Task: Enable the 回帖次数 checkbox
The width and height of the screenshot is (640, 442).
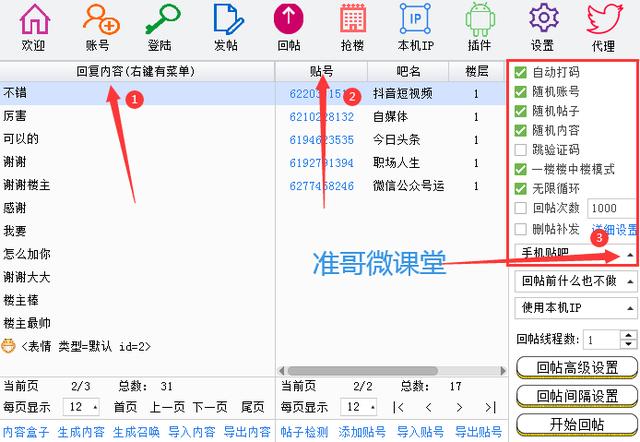Action: pyautogui.click(x=520, y=208)
